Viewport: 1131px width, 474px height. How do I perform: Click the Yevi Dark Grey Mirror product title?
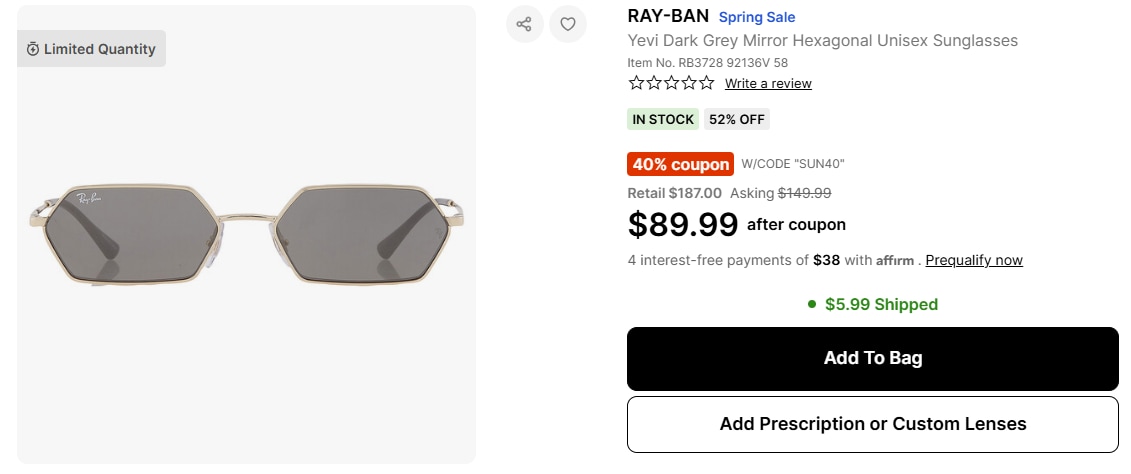(822, 41)
